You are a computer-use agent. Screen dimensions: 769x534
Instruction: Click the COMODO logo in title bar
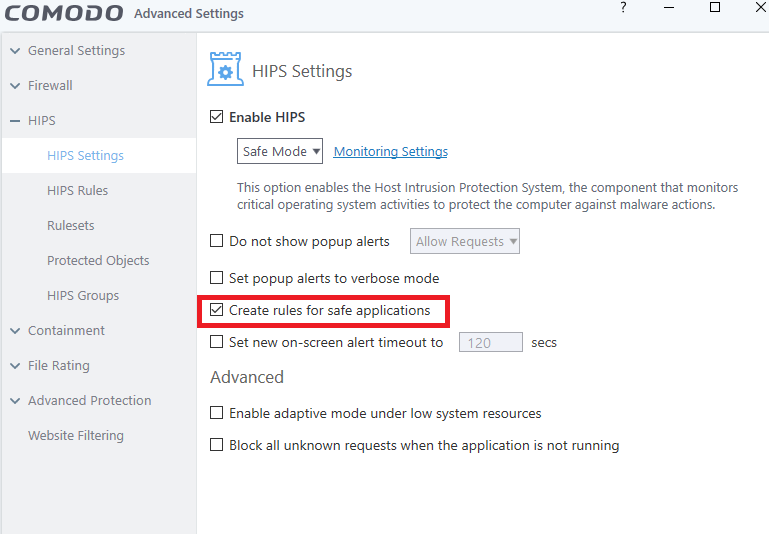[62, 13]
